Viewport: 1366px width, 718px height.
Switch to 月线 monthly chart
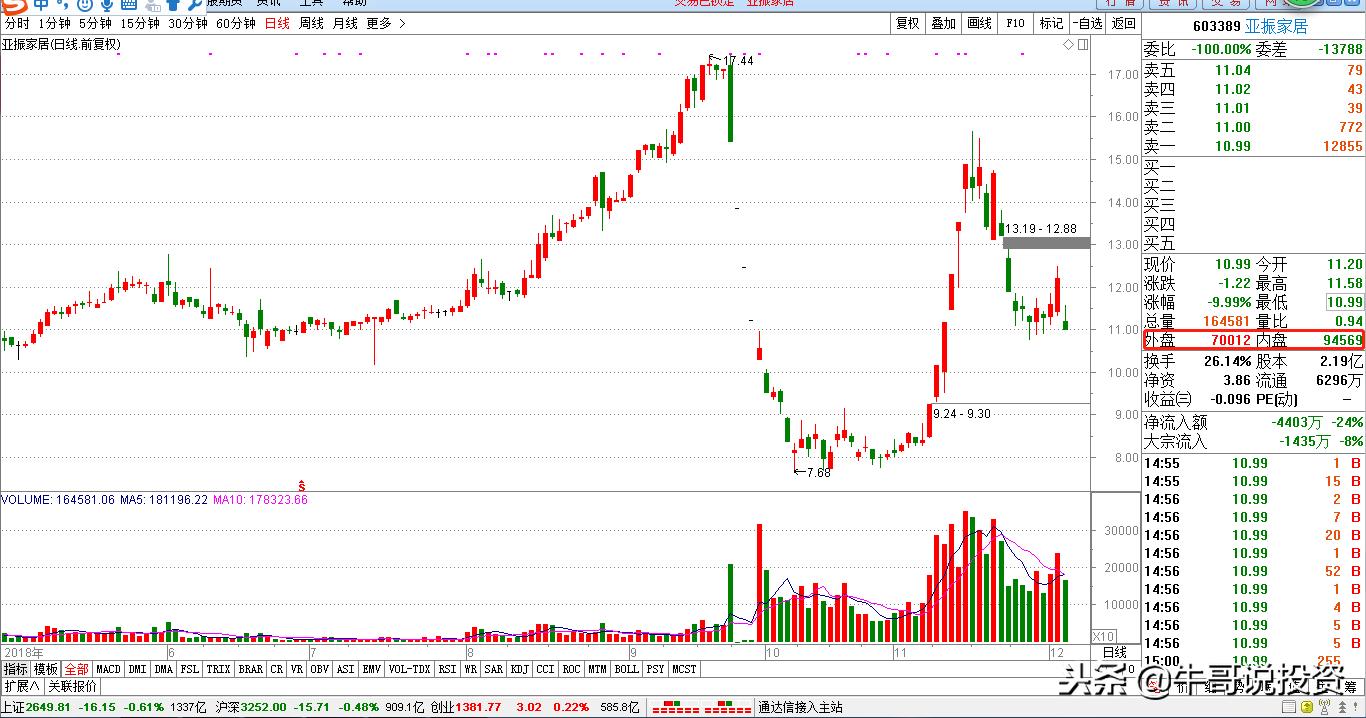click(345, 23)
